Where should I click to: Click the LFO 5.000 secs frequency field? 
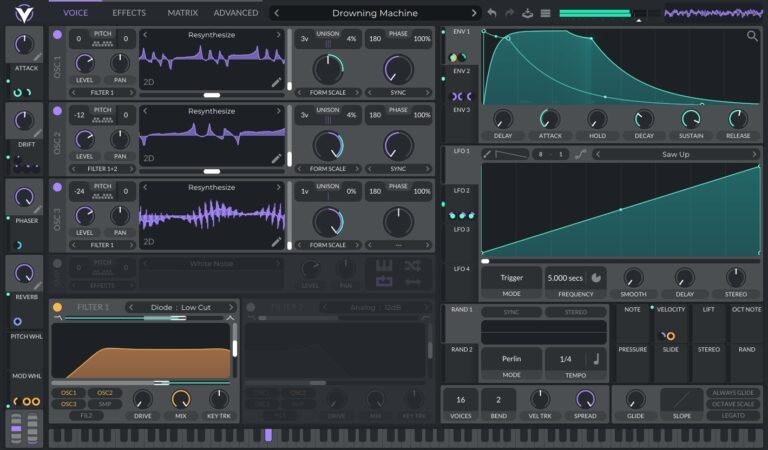pos(565,278)
